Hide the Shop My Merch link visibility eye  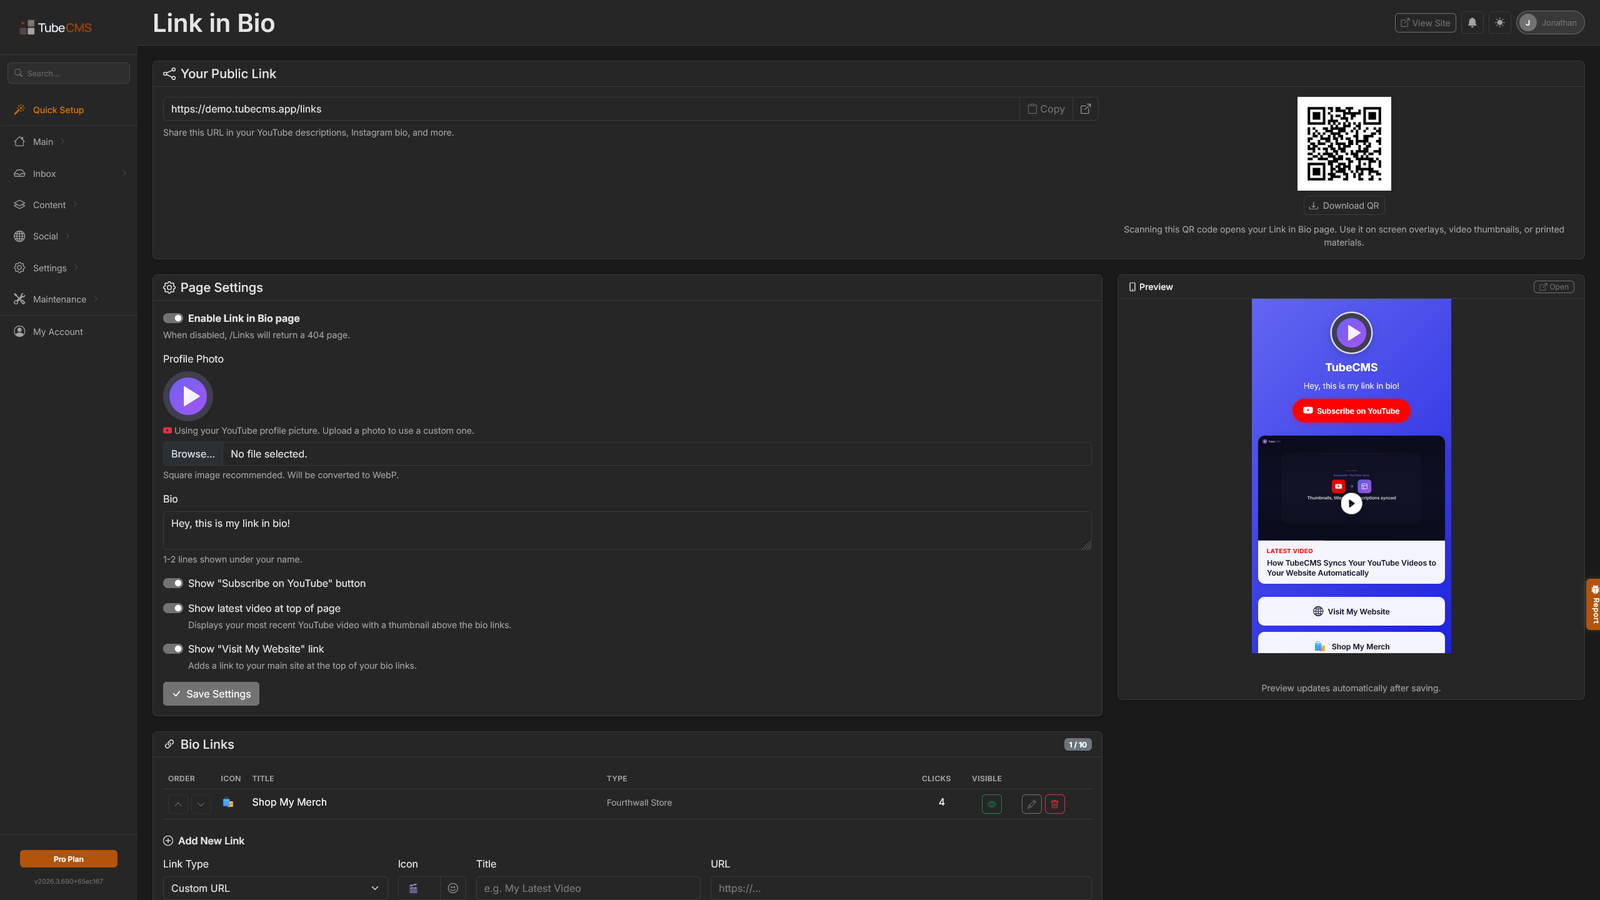click(990, 803)
